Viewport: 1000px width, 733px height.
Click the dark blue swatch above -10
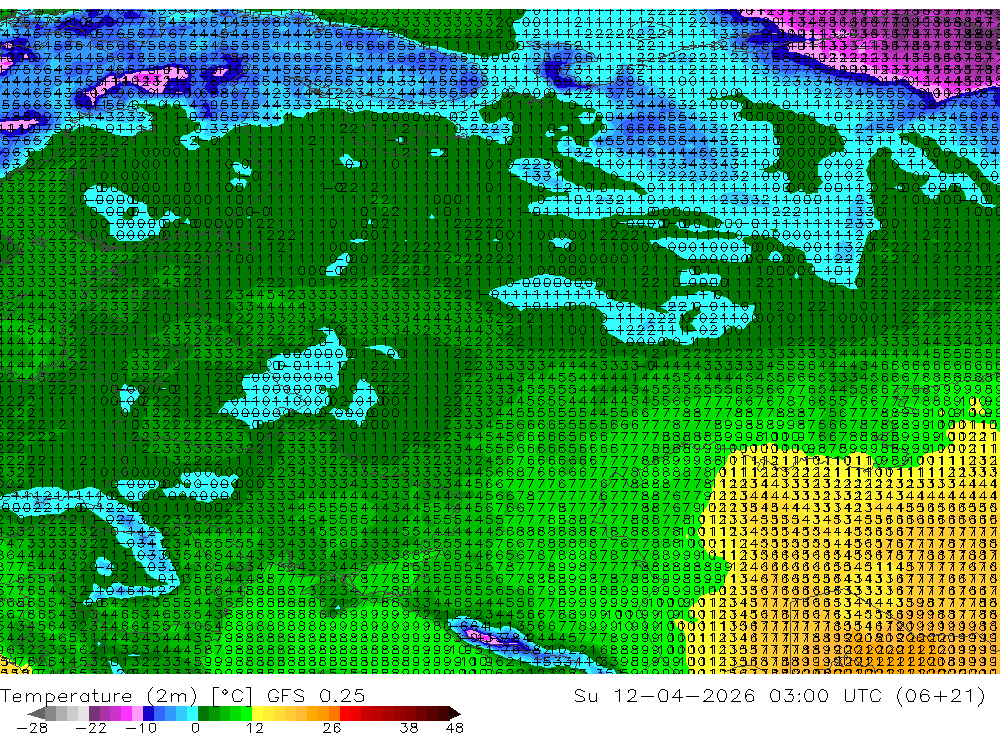149,713
